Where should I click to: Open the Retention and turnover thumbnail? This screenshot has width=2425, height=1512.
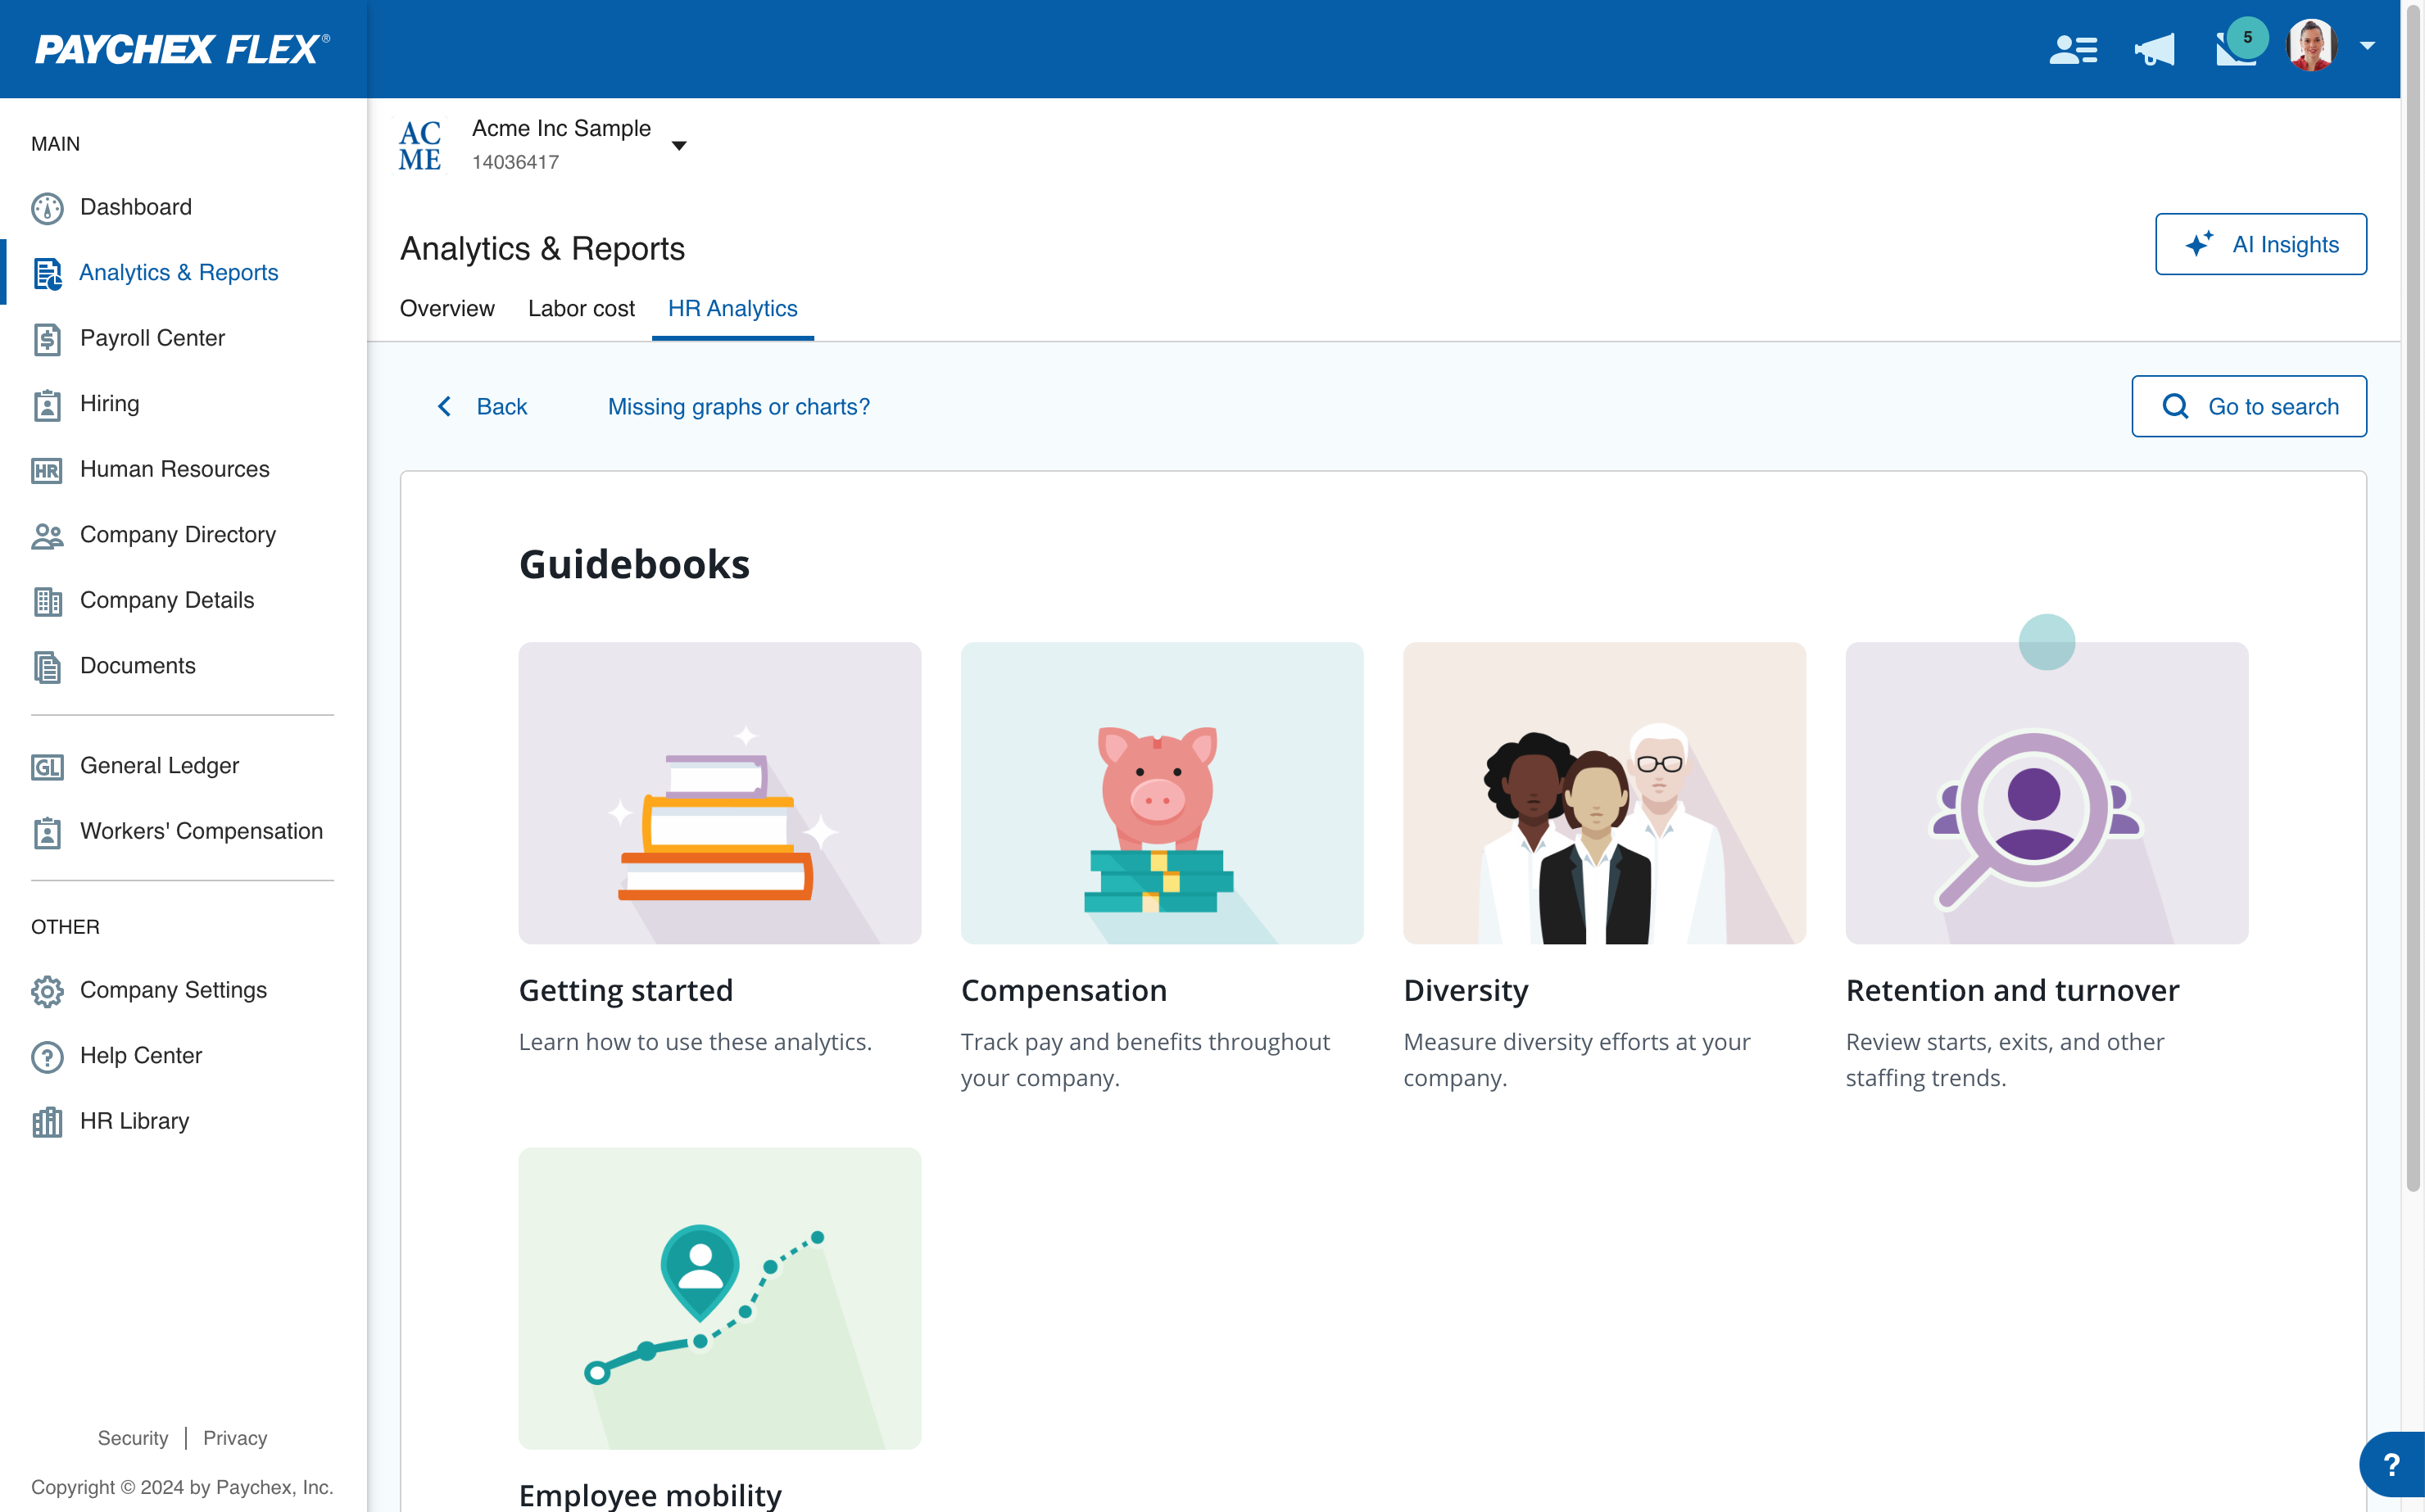point(2047,793)
